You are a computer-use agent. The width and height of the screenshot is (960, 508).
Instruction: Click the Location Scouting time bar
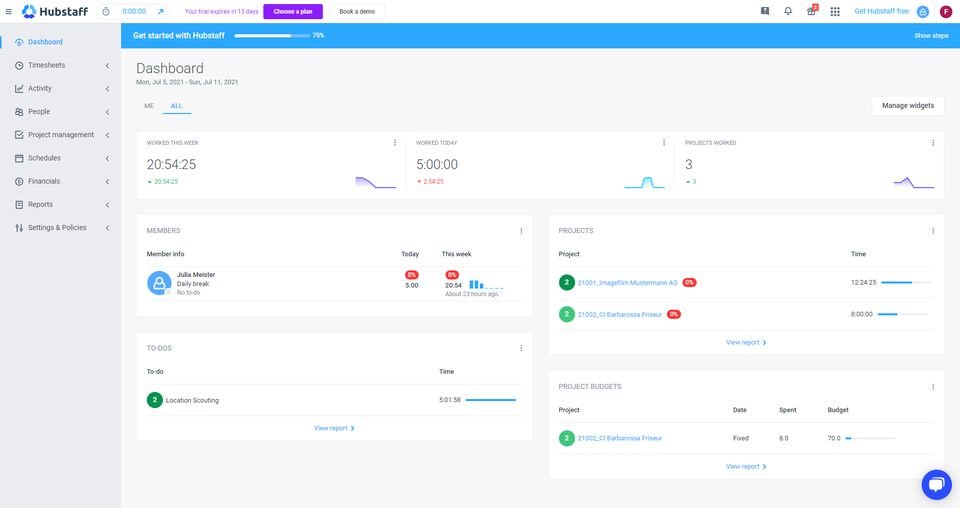click(x=490, y=400)
